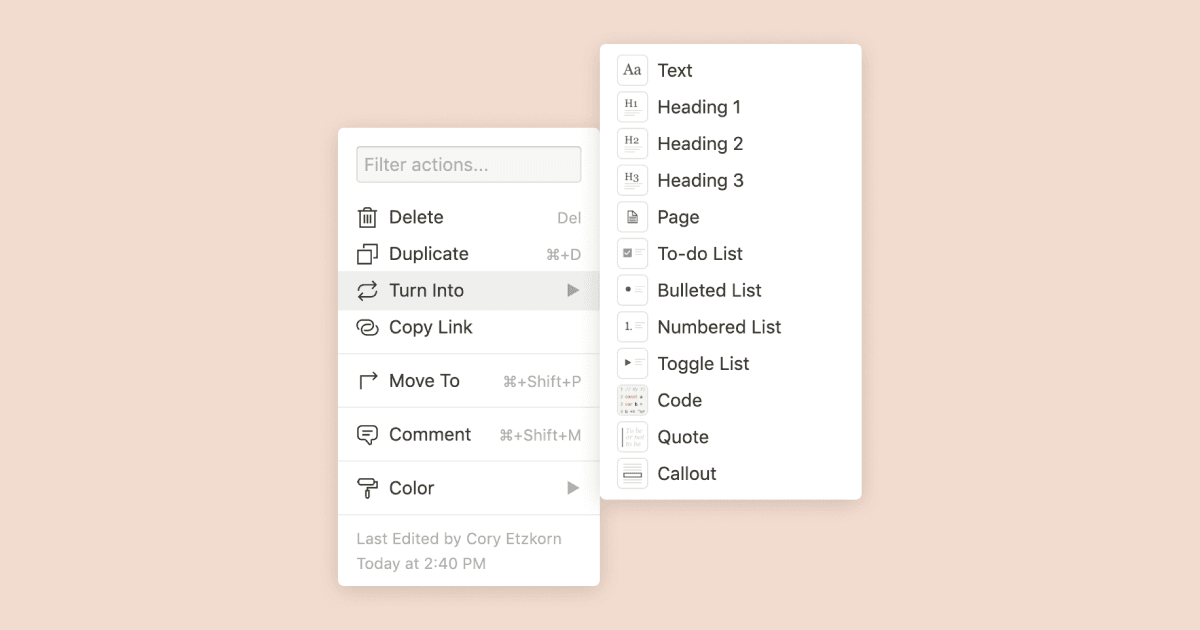Screen dimensions: 1200x630
Task: Select the Callout block option
Action: [x=687, y=473]
